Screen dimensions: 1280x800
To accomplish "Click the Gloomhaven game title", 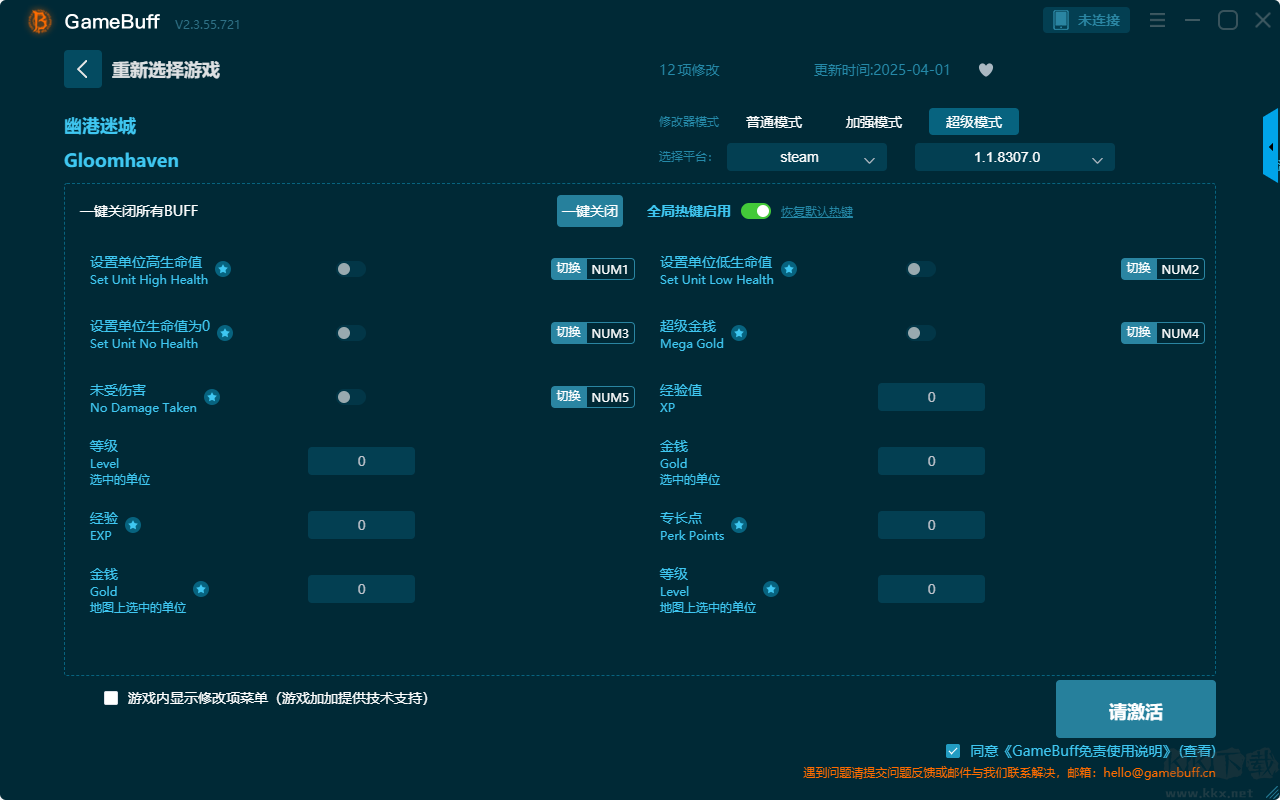I will (x=121, y=160).
